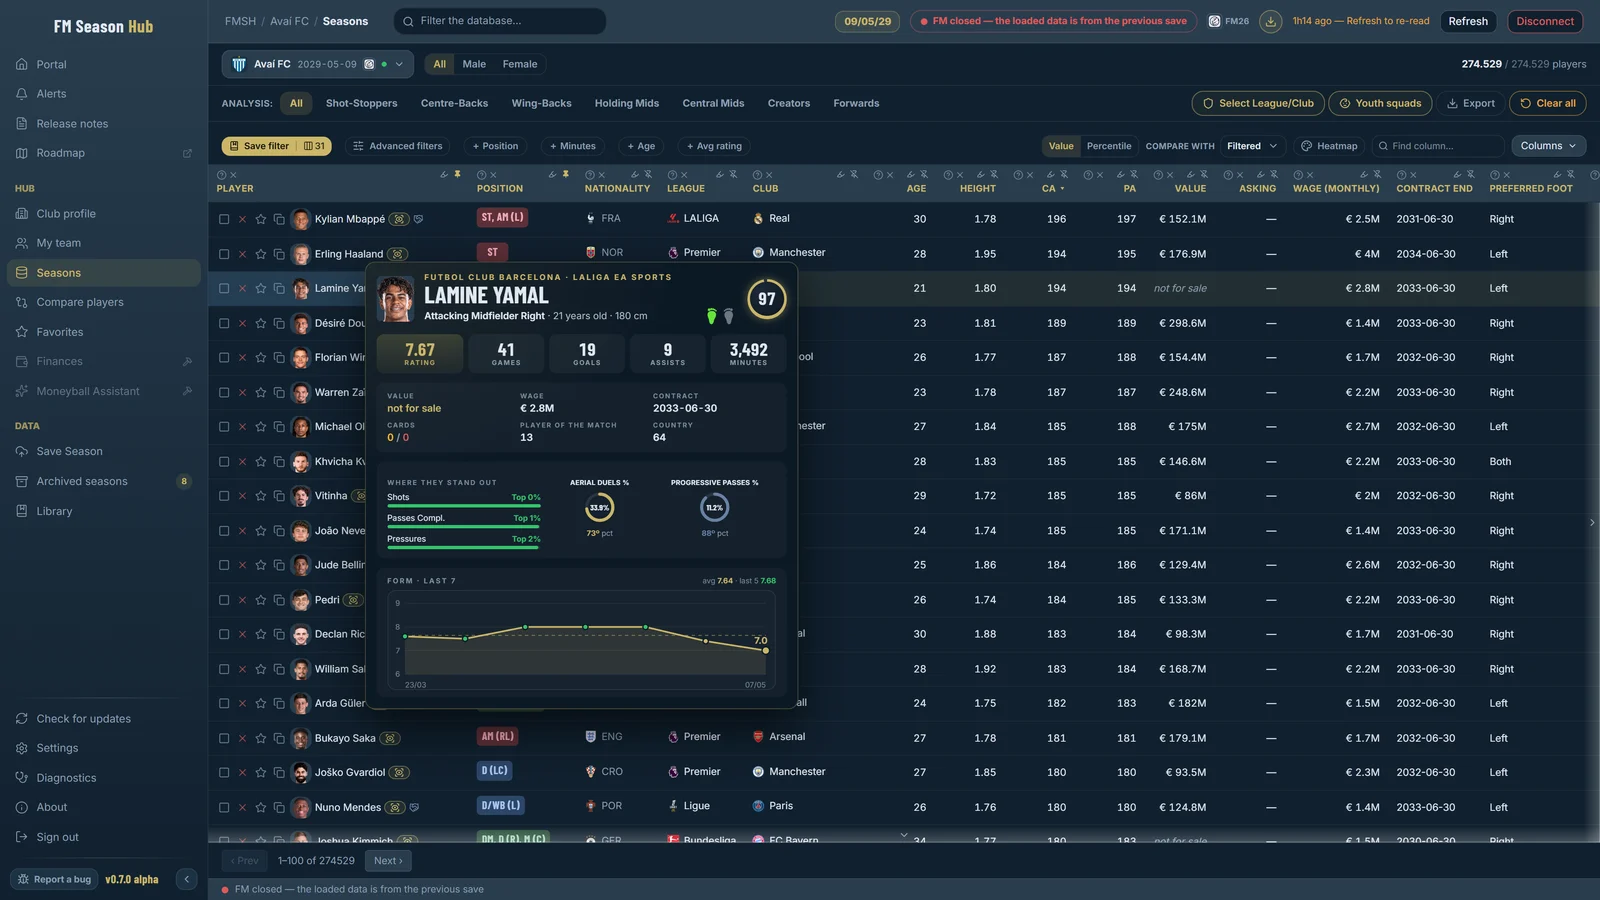
Task: Select Bukayo Saka row checkbox
Action: click(224, 738)
